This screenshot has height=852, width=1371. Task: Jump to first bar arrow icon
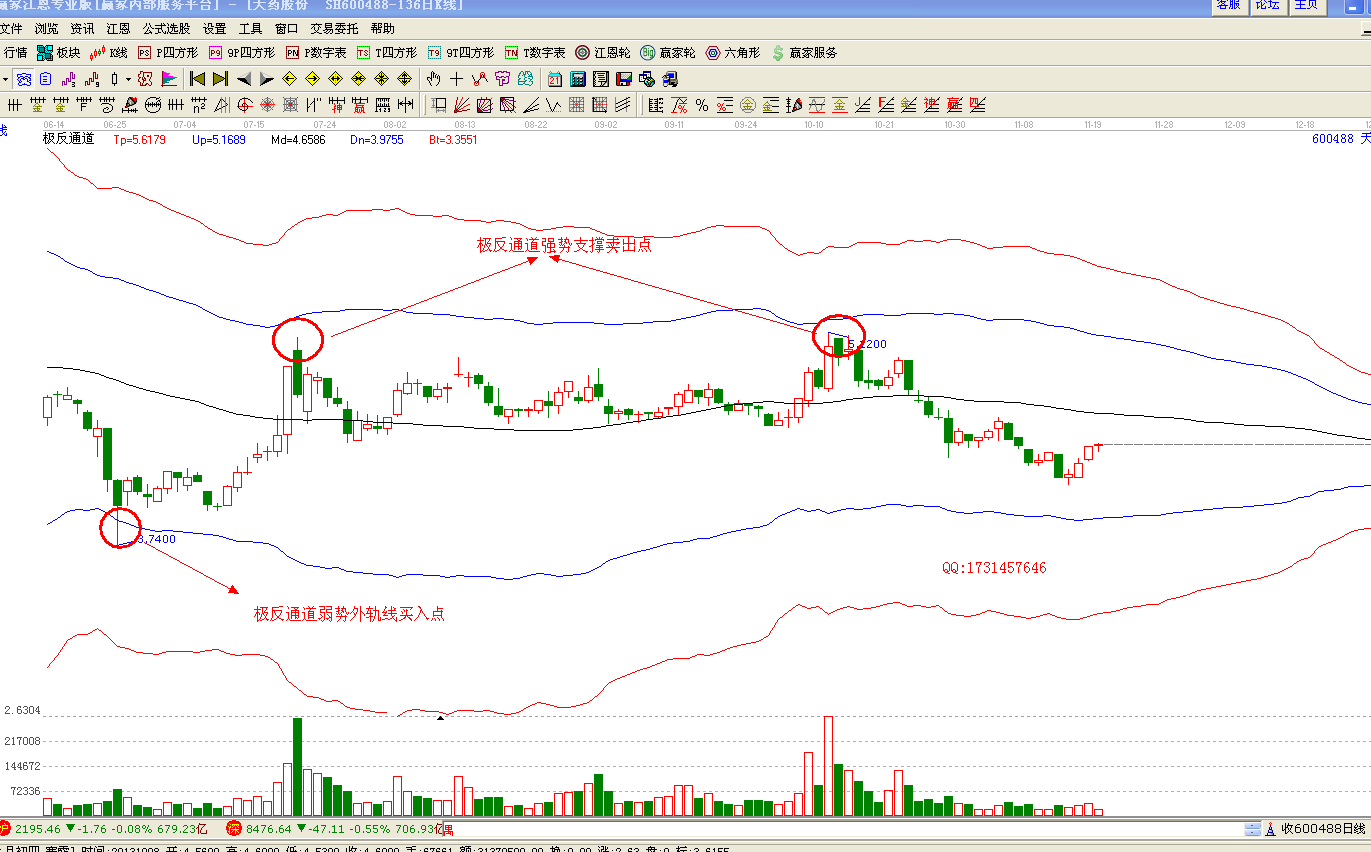click(x=197, y=79)
